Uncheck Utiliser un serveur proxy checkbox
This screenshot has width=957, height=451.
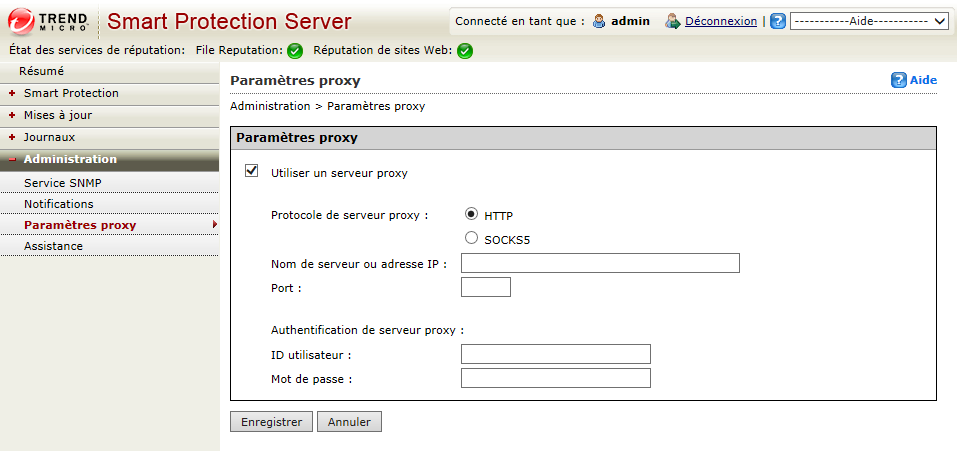(x=252, y=172)
